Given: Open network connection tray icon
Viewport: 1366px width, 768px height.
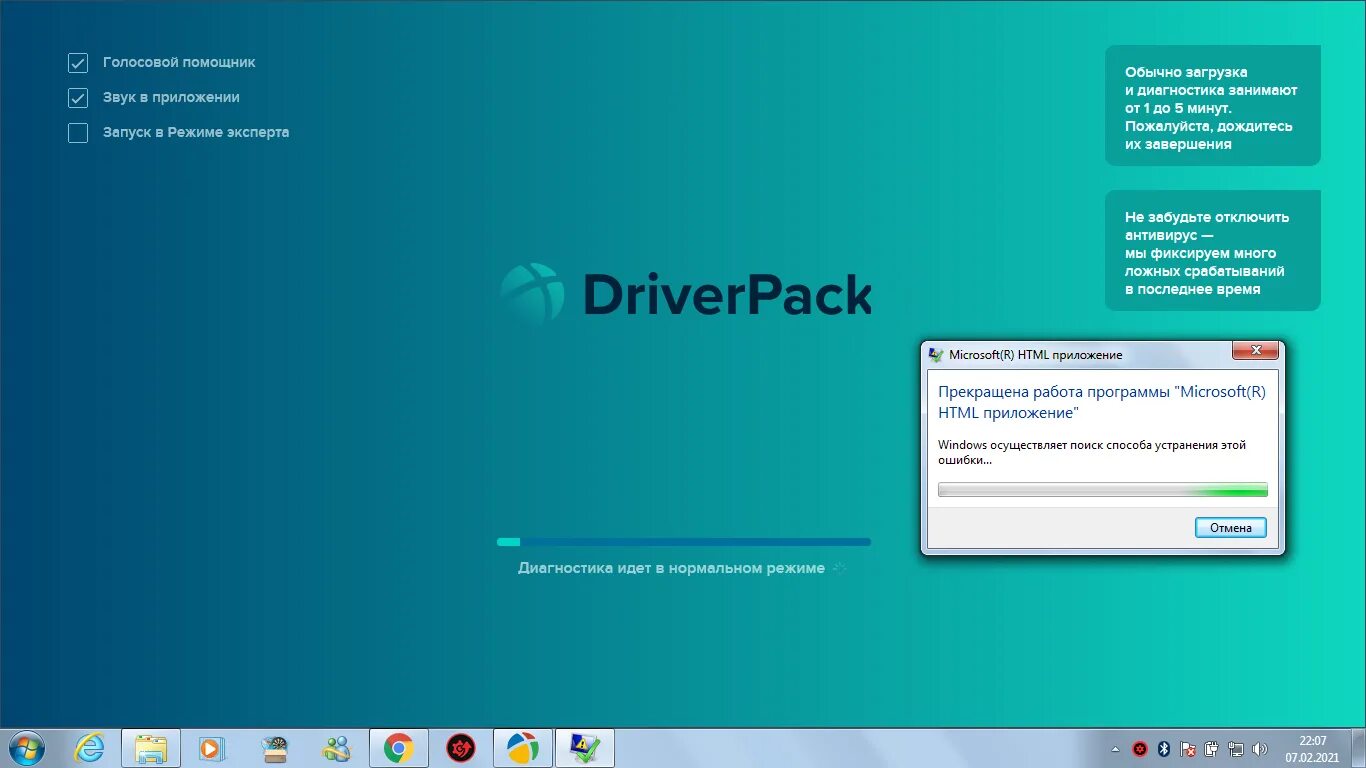Looking at the screenshot, I should tap(1236, 749).
